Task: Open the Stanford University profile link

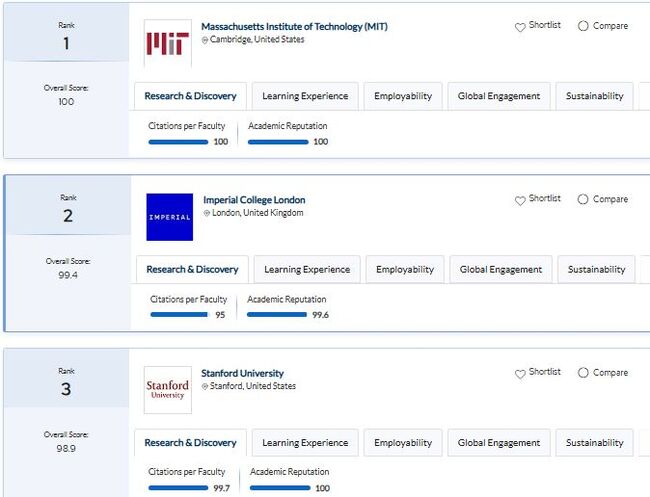Action: 242,373
